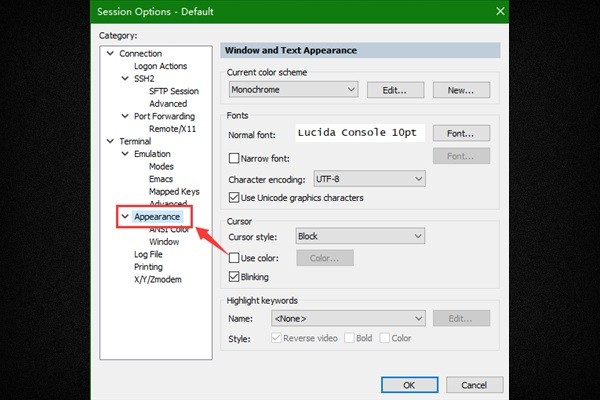Go to the Log File category
The height and width of the screenshot is (400, 600).
tap(148, 254)
